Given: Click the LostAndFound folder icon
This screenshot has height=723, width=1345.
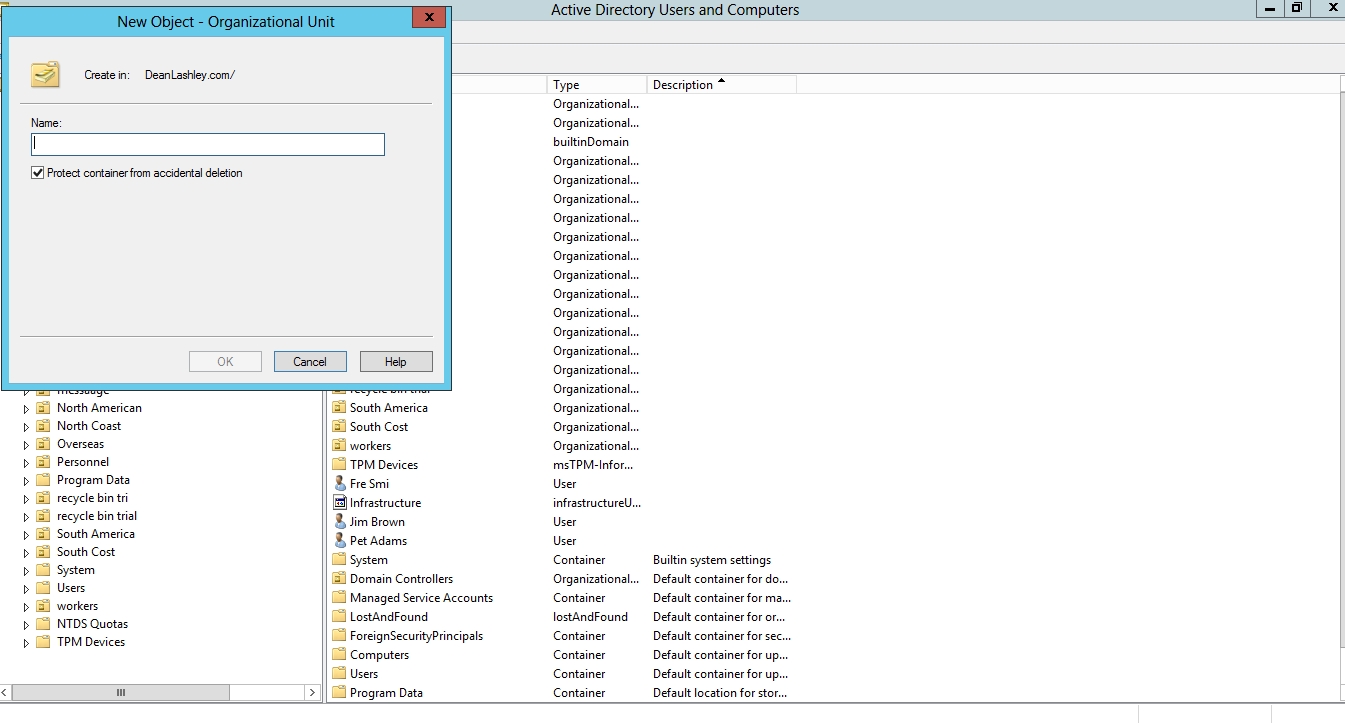Looking at the screenshot, I should (340, 617).
